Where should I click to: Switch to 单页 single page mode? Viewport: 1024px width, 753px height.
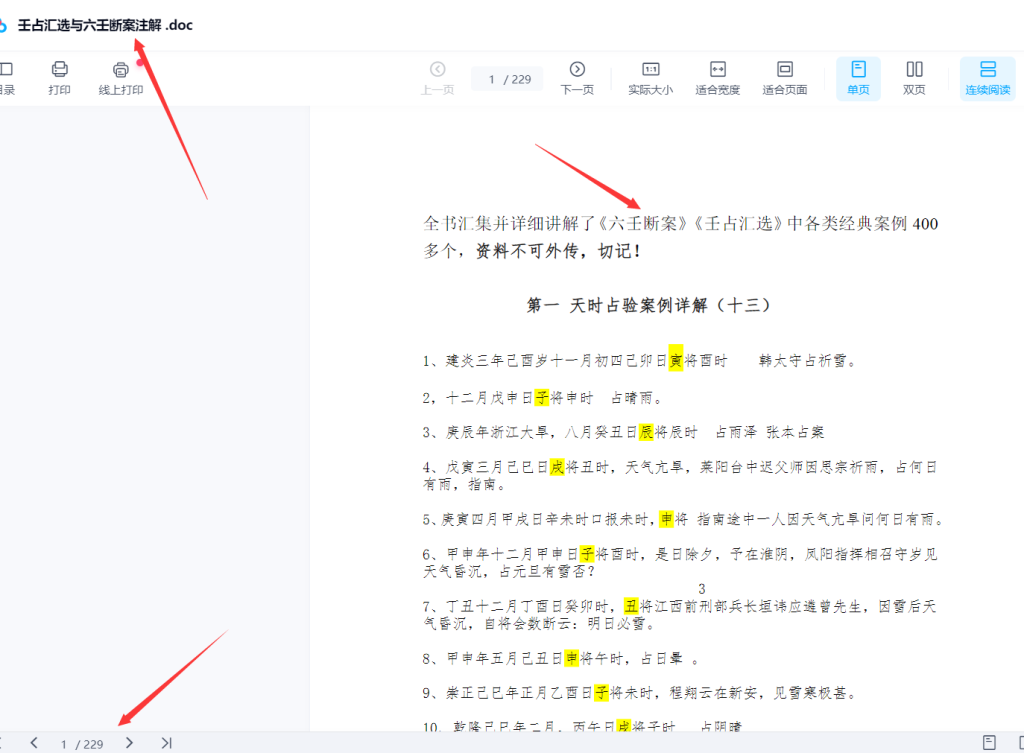point(858,78)
